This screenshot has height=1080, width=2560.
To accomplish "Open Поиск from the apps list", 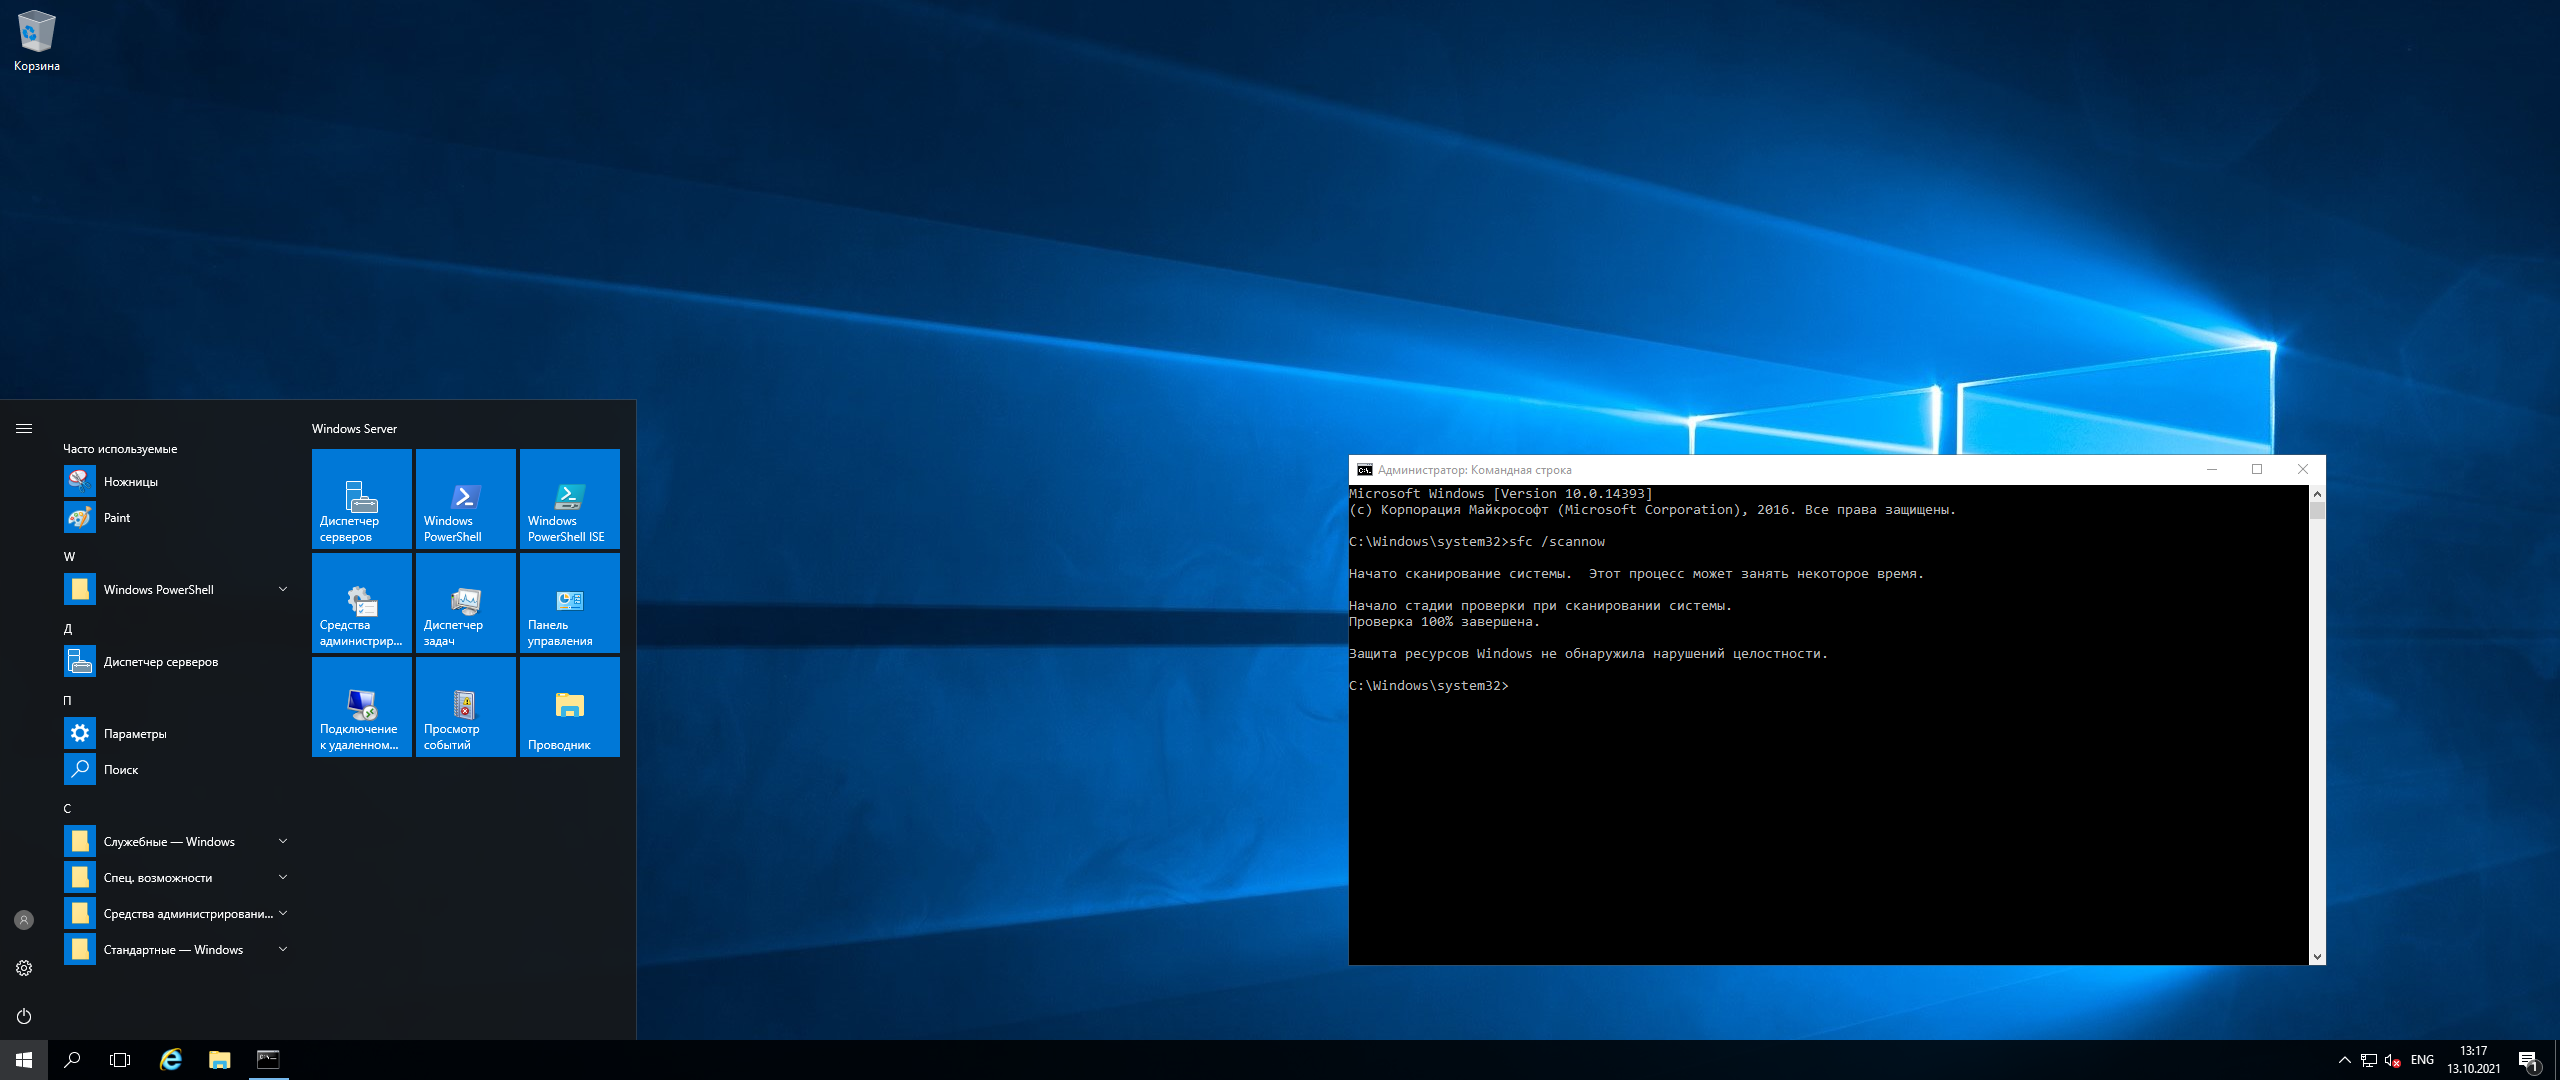I will [x=175, y=770].
